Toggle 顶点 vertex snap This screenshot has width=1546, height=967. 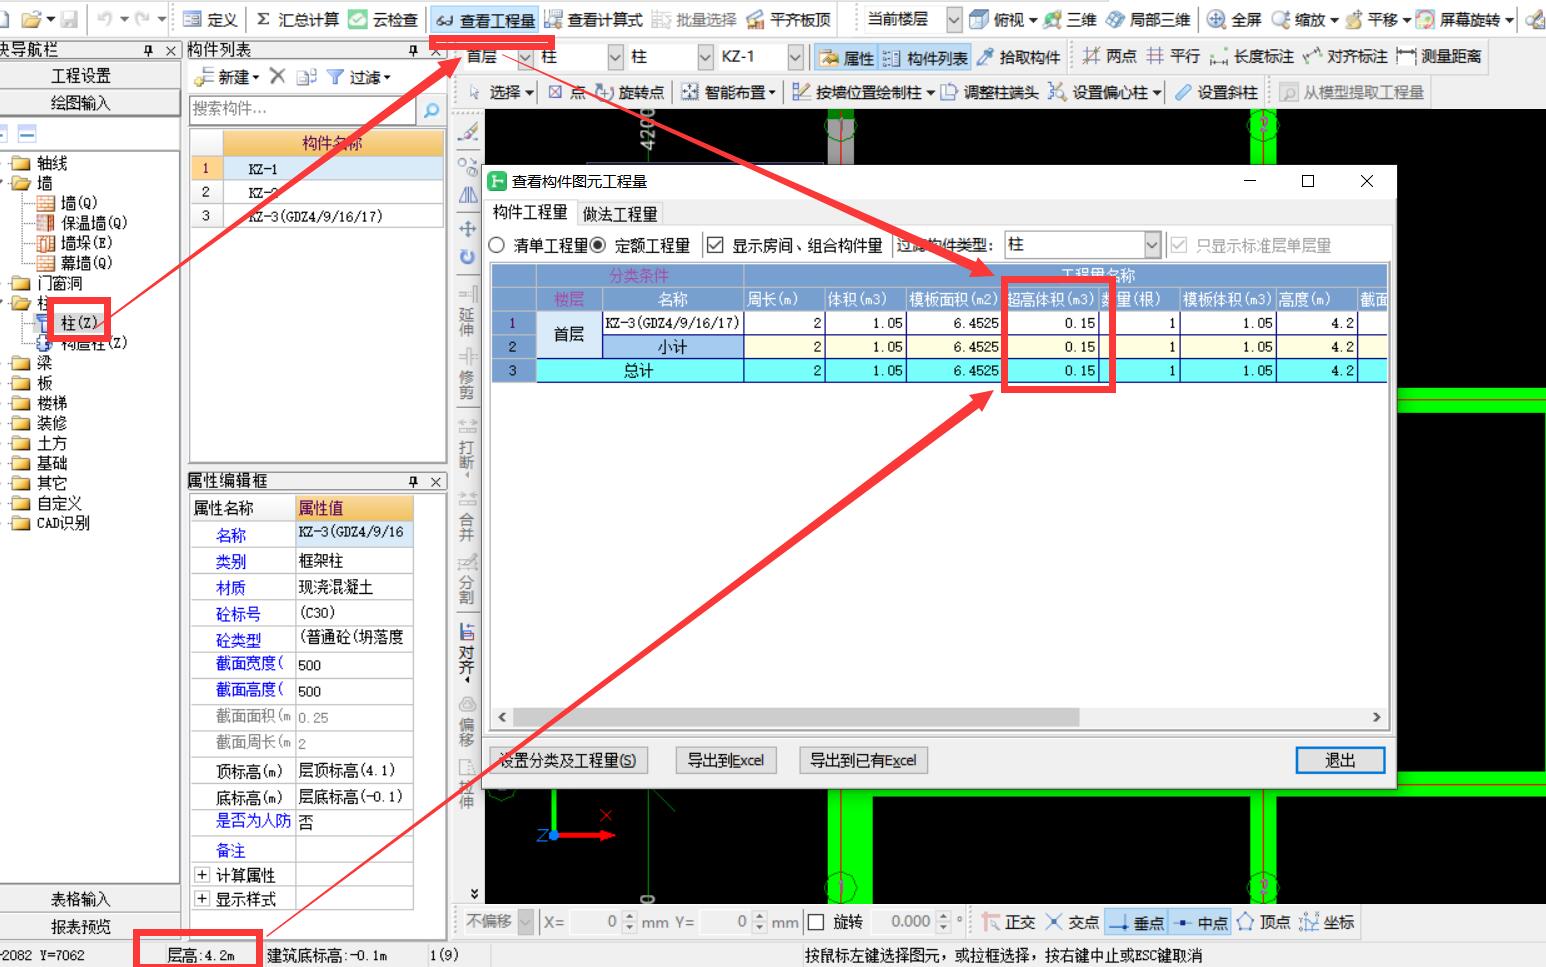click(x=1263, y=922)
